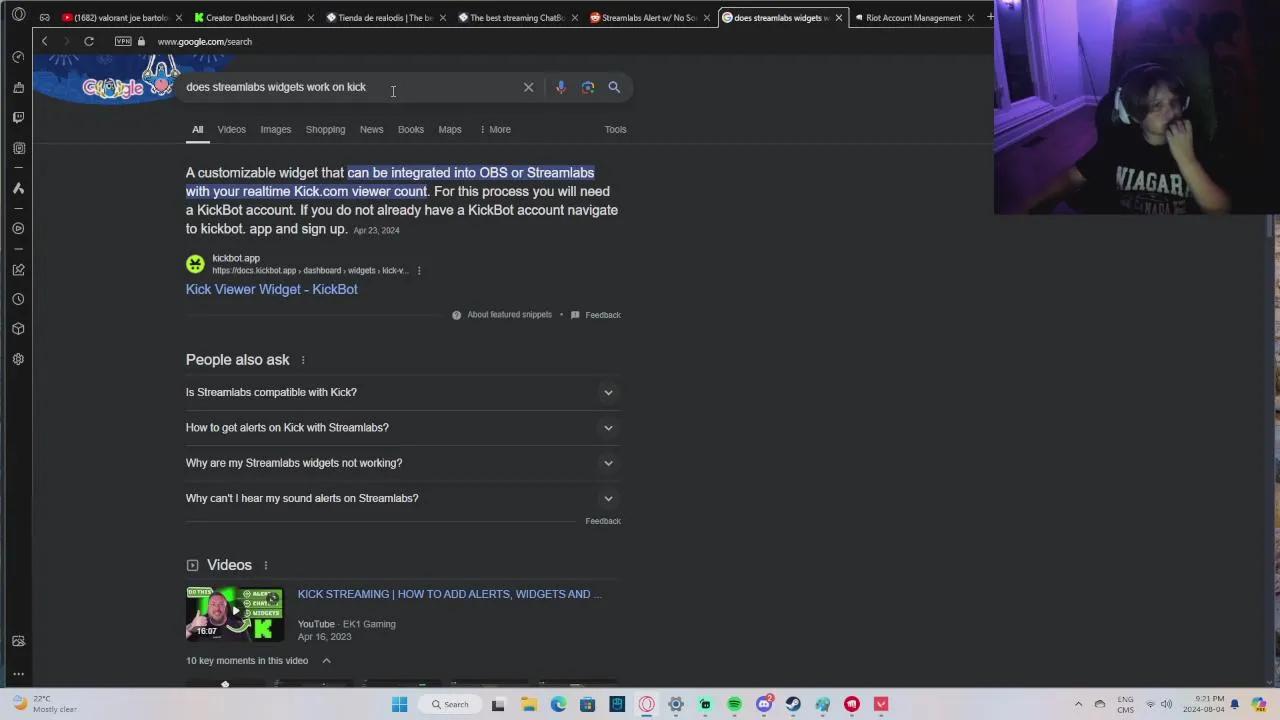Click the Google search text box

coord(350,87)
